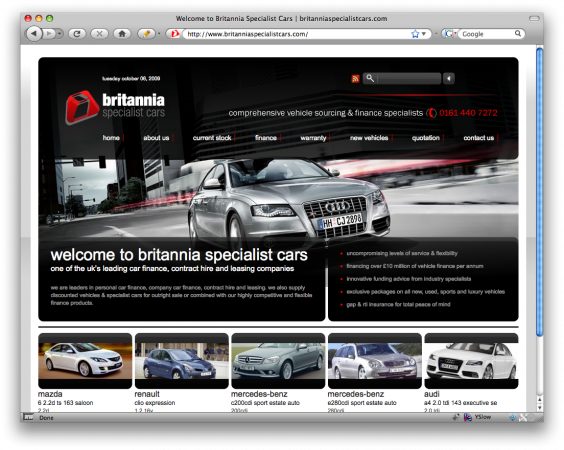Click the Mercedes c200cdi car thumbnail
The height and width of the screenshot is (450, 564).
coord(278,360)
